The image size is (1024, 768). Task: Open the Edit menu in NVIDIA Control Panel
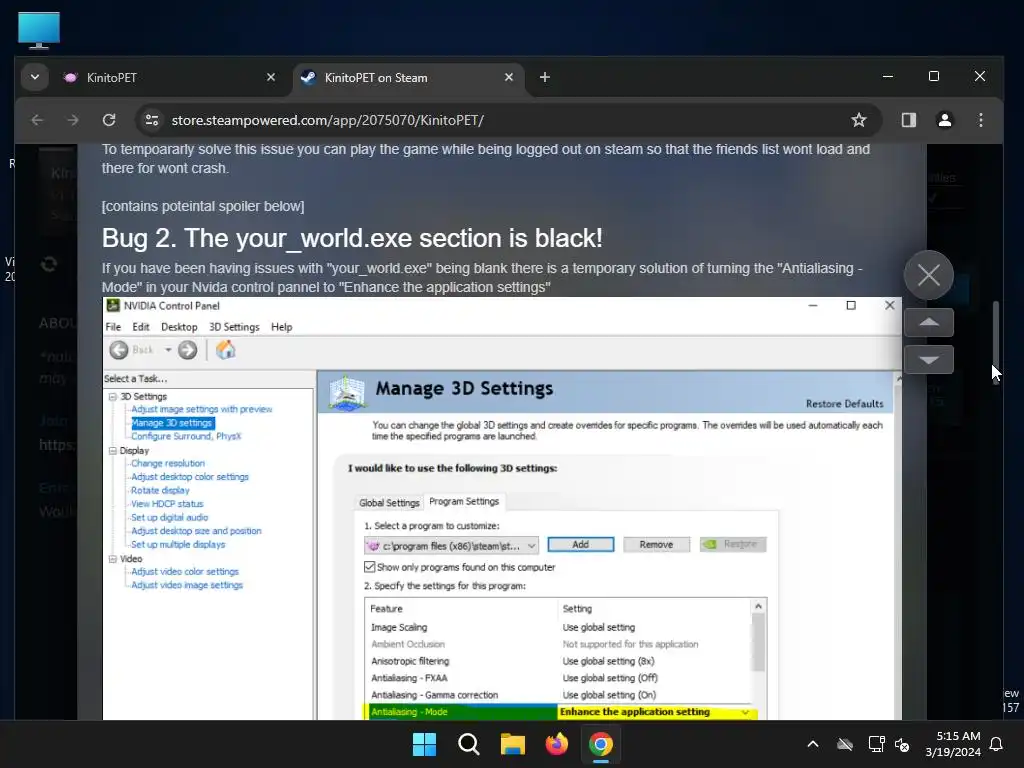coord(140,327)
